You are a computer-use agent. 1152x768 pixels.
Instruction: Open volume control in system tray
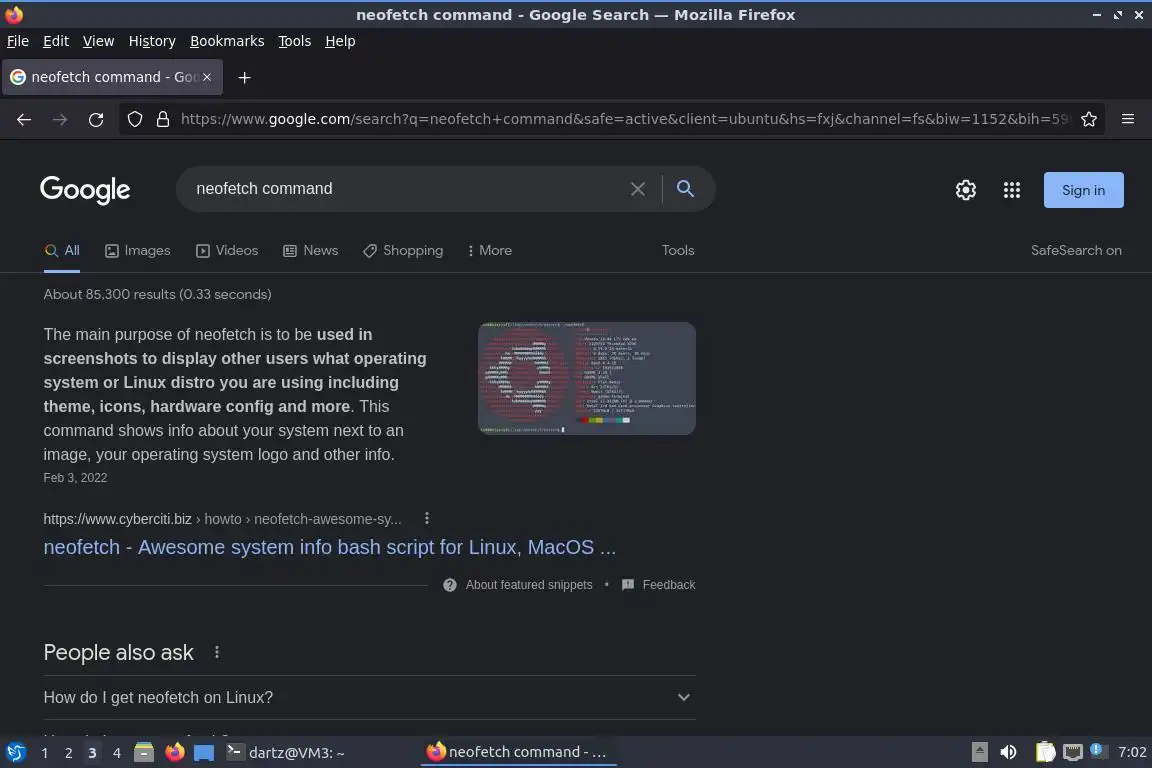click(1009, 752)
